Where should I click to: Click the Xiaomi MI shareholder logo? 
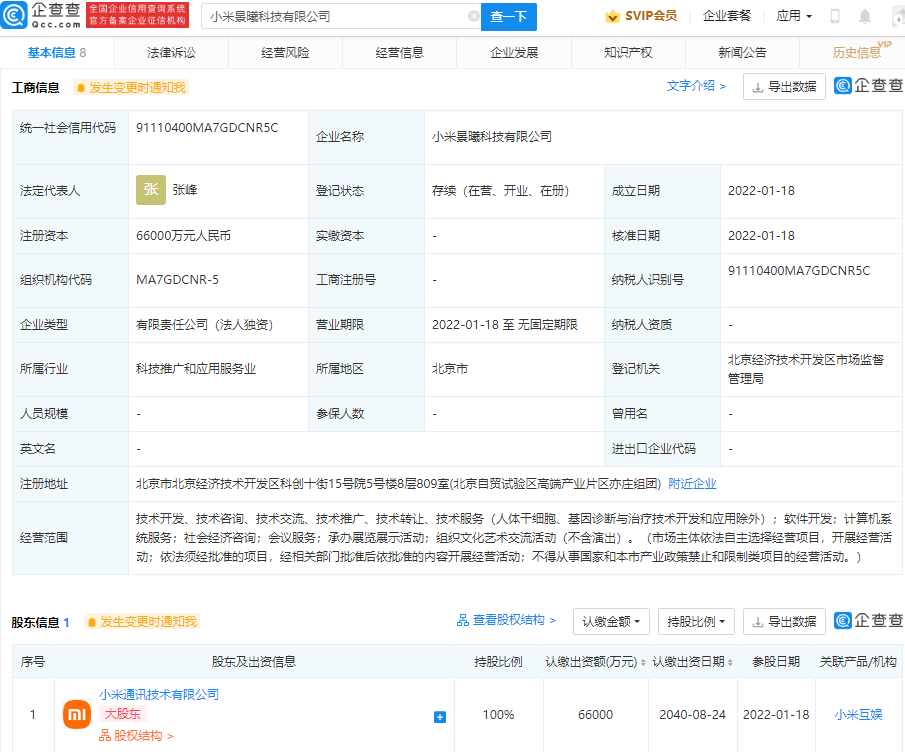pyautogui.click(x=77, y=714)
